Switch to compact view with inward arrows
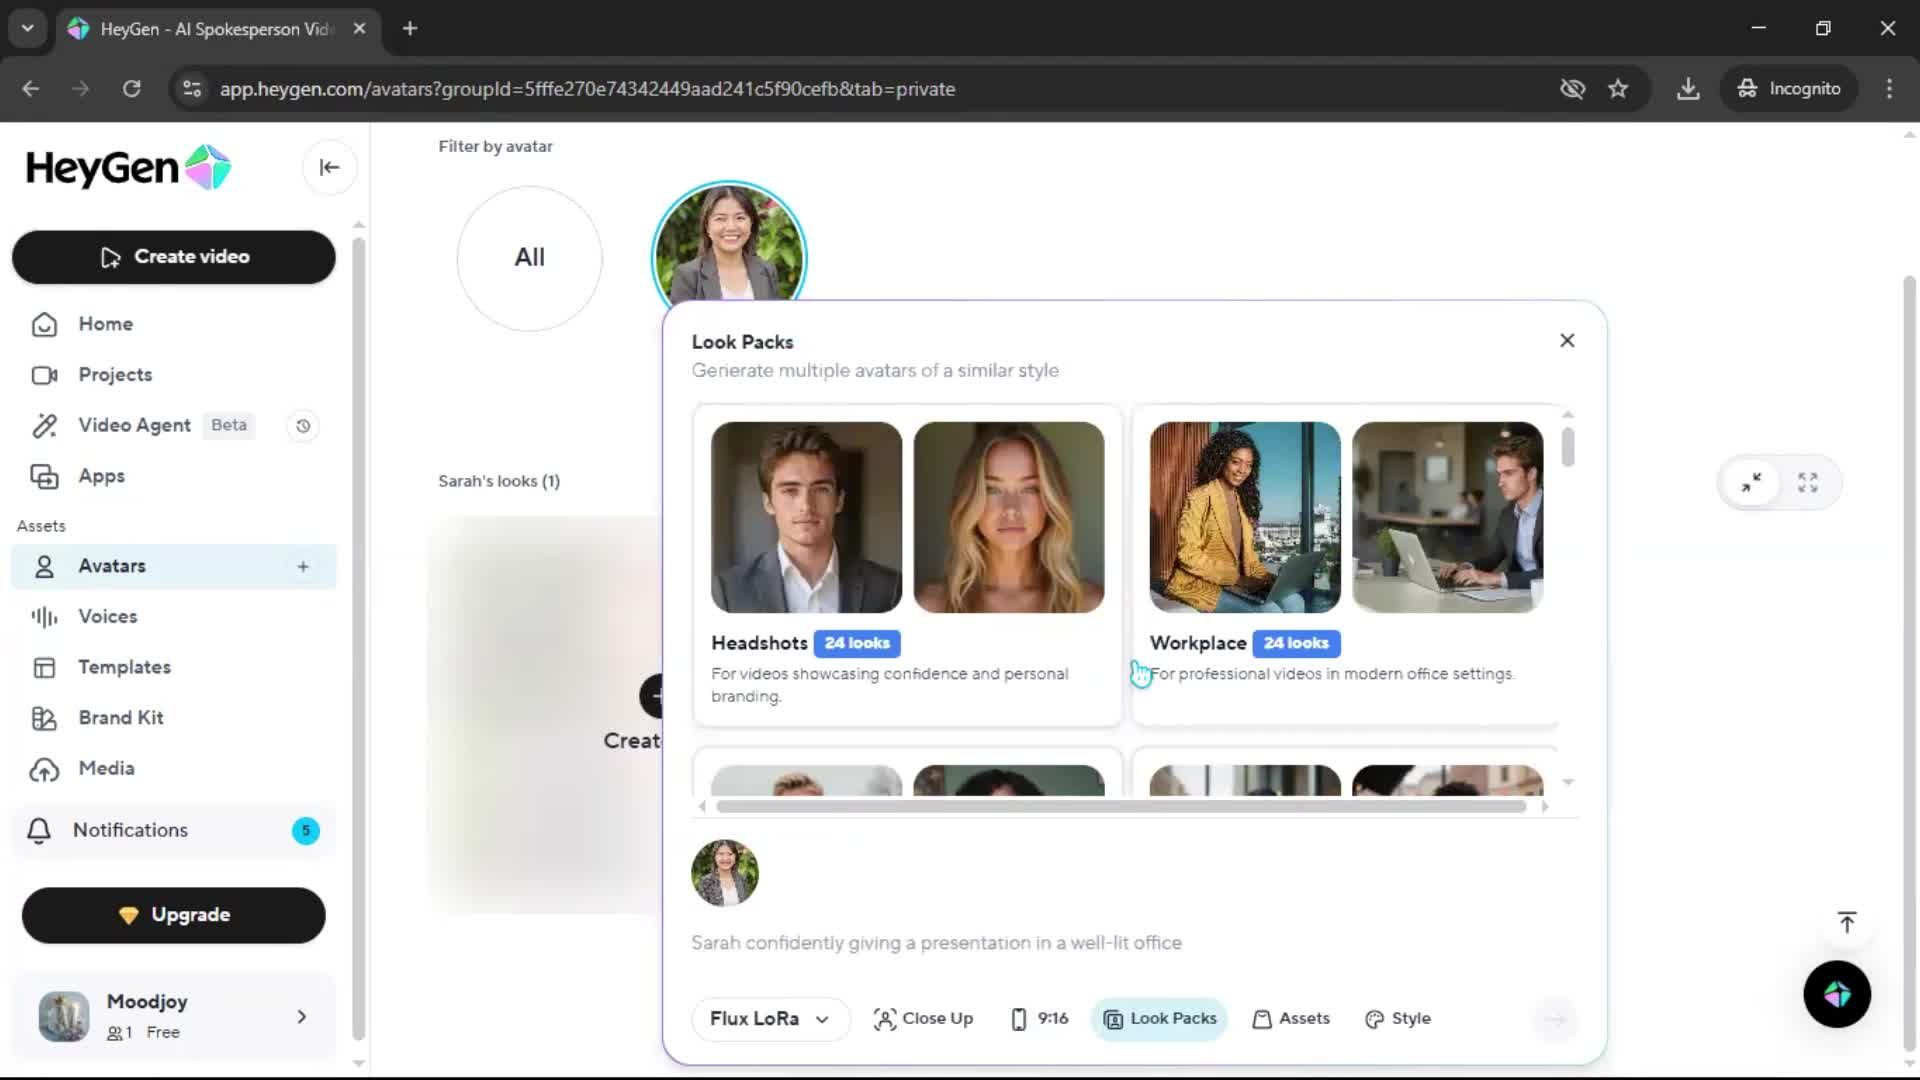Image resolution: width=1920 pixels, height=1080 pixels. (x=1751, y=483)
